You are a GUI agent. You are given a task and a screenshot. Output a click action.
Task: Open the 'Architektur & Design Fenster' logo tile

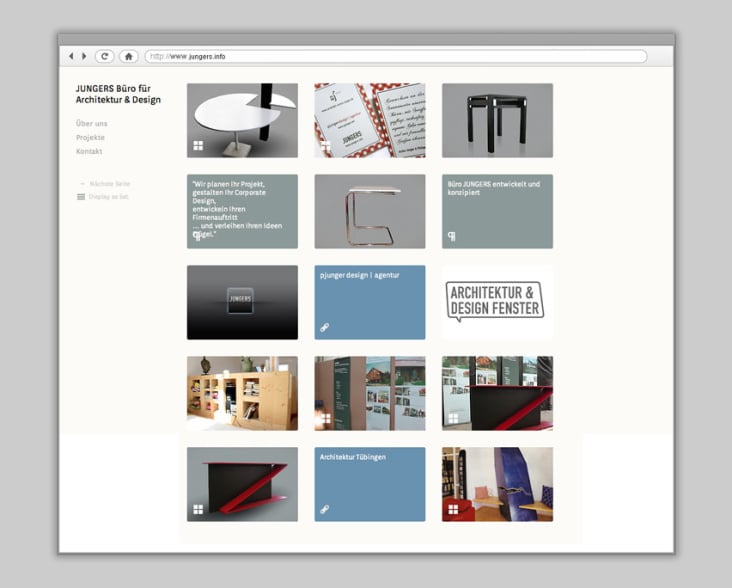pyautogui.click(x=497, y=302)
